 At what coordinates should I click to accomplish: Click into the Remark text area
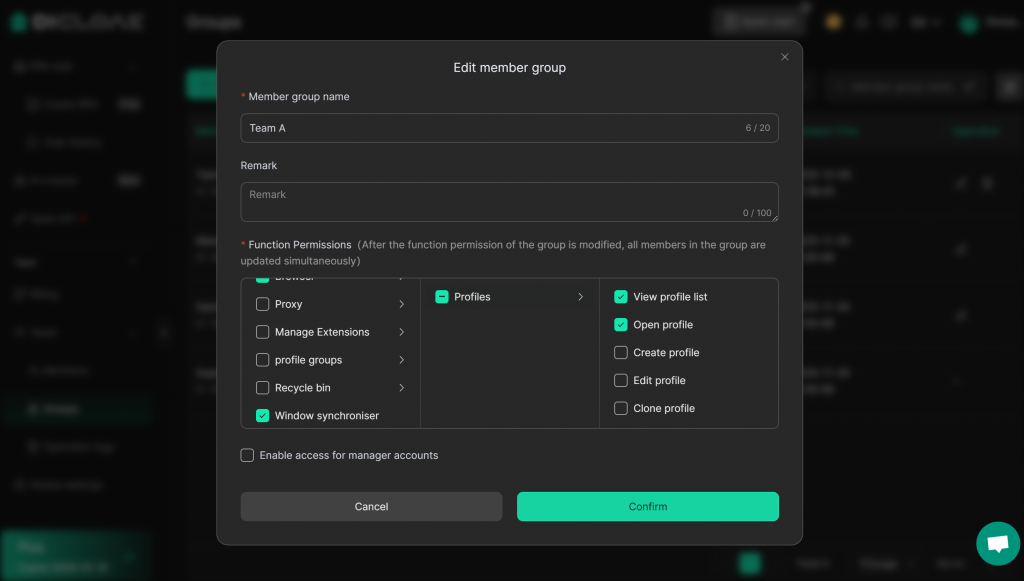(509, 201)
